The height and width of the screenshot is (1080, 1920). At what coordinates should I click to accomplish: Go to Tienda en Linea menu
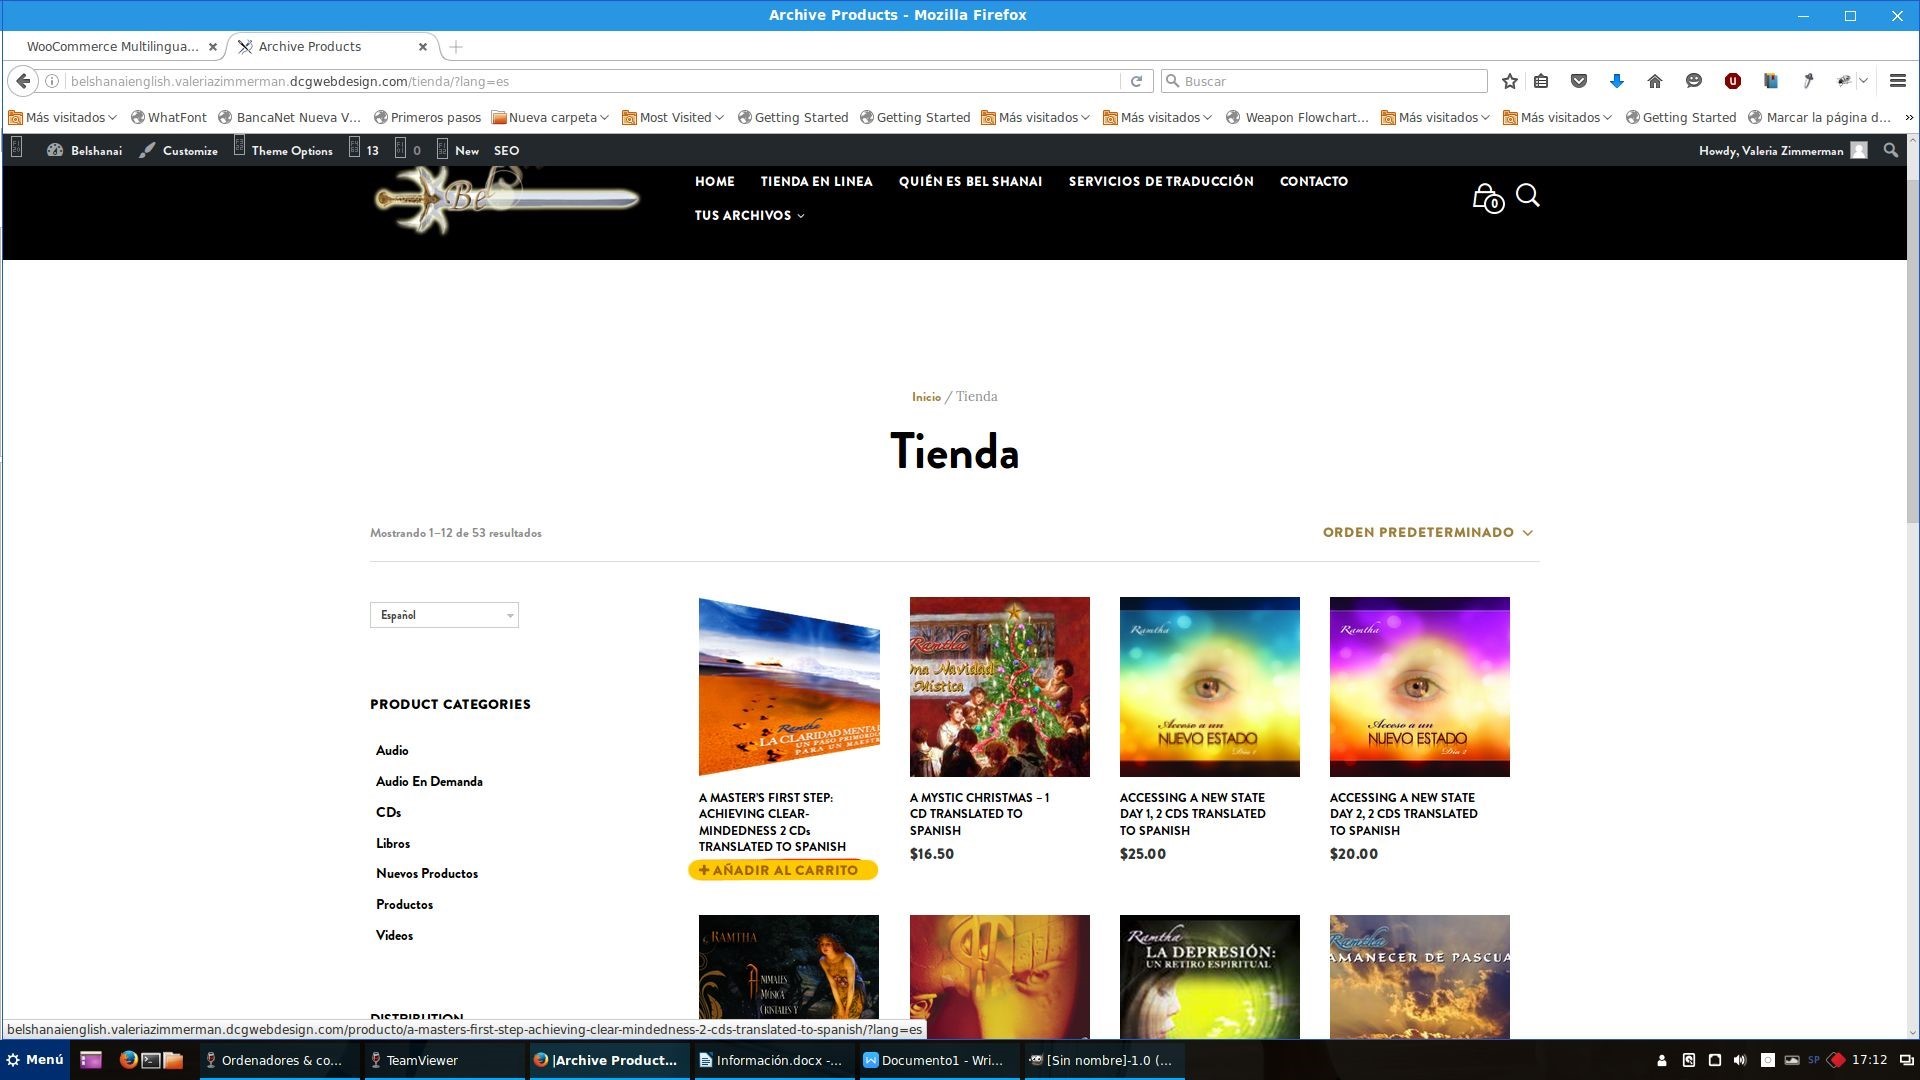coord(816,181)
